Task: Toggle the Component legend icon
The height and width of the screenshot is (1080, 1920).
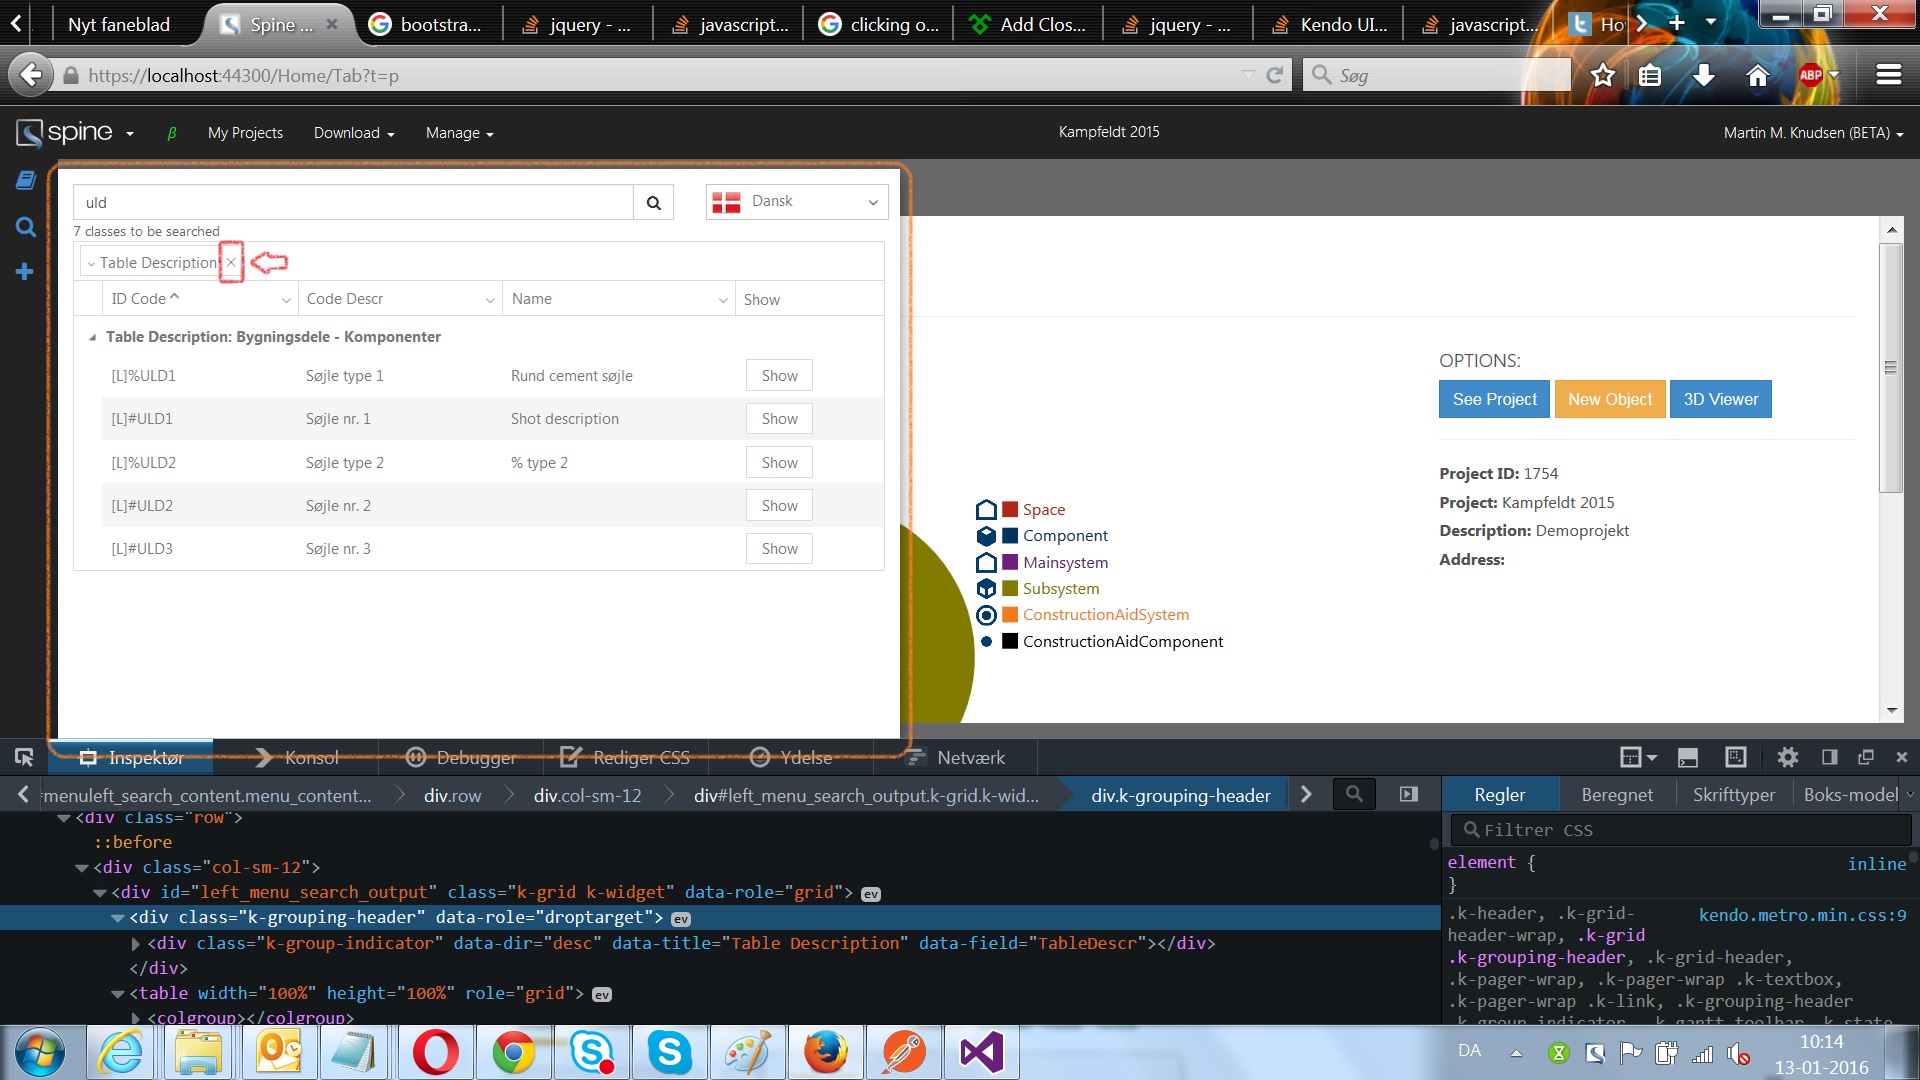Action: (x=986, y=536)
